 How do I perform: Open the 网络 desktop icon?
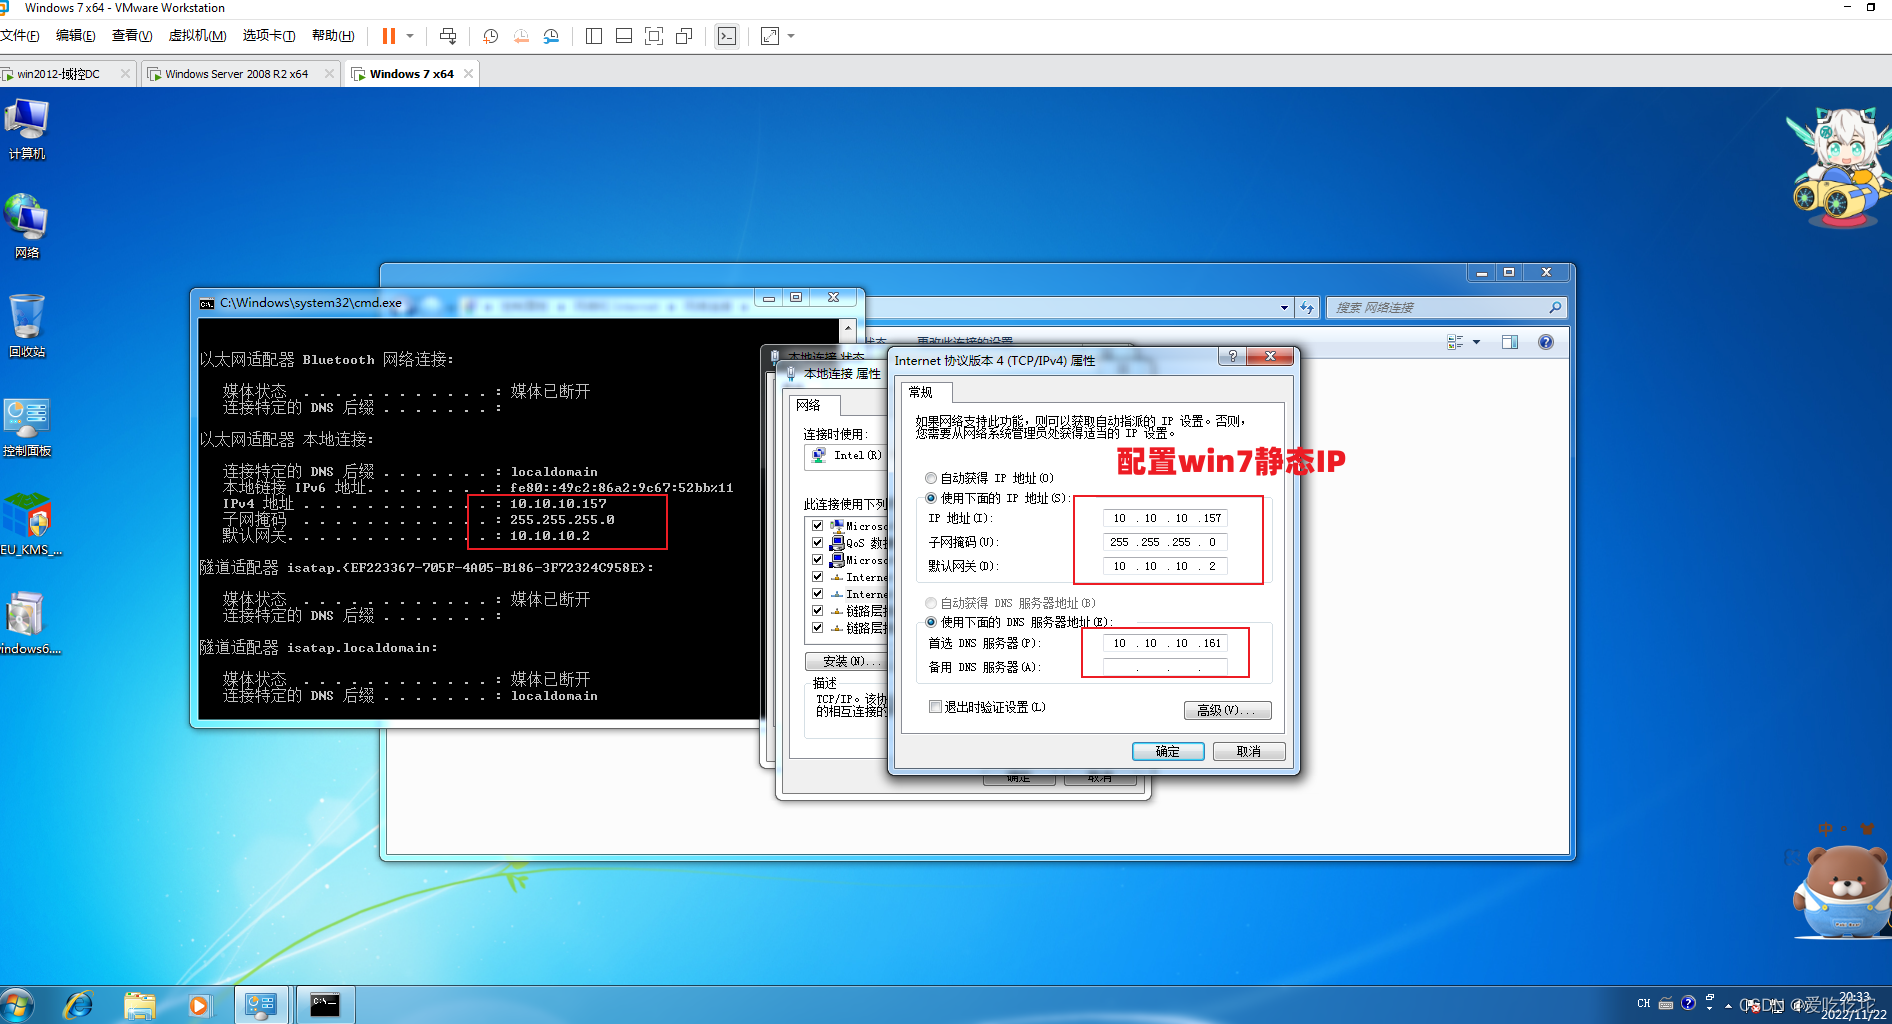[27, 226]
